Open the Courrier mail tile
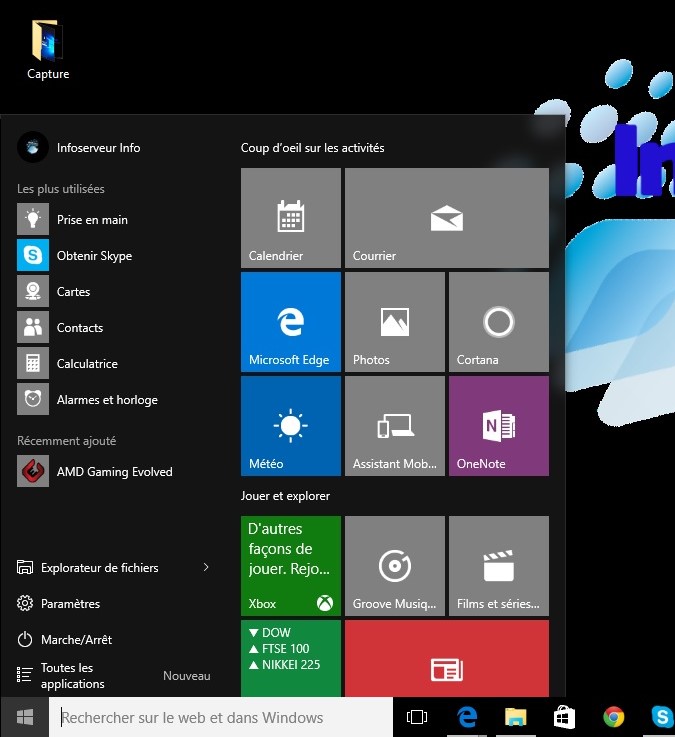This screenshot has height=737, width=675. point(447,218)
